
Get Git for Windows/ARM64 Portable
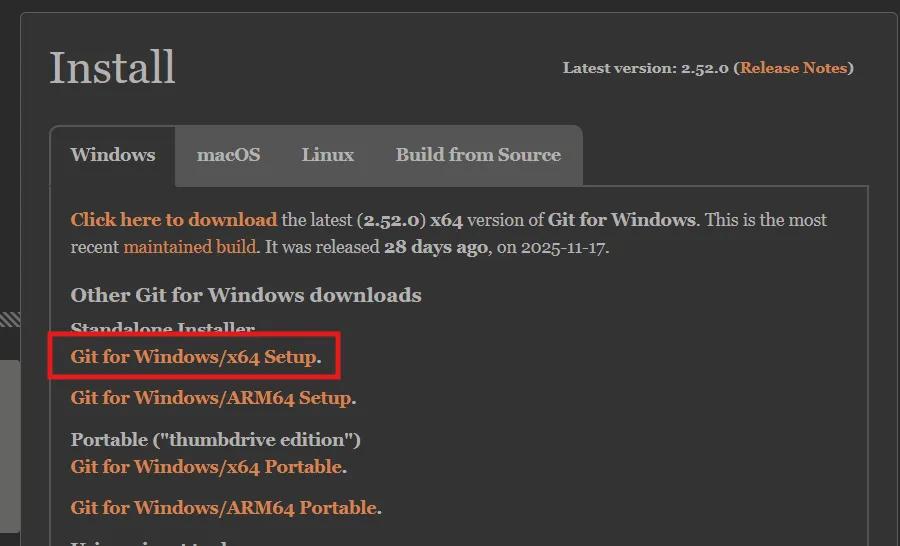tap(224, 508)
